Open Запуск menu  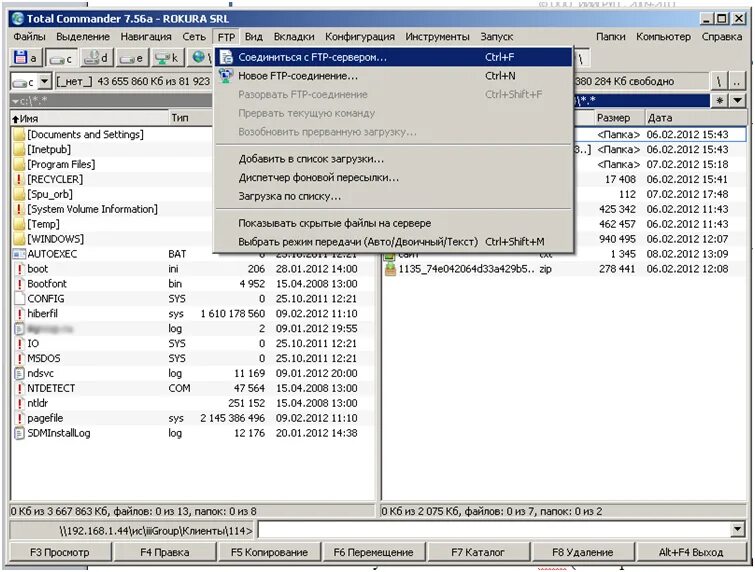point(496,37)
